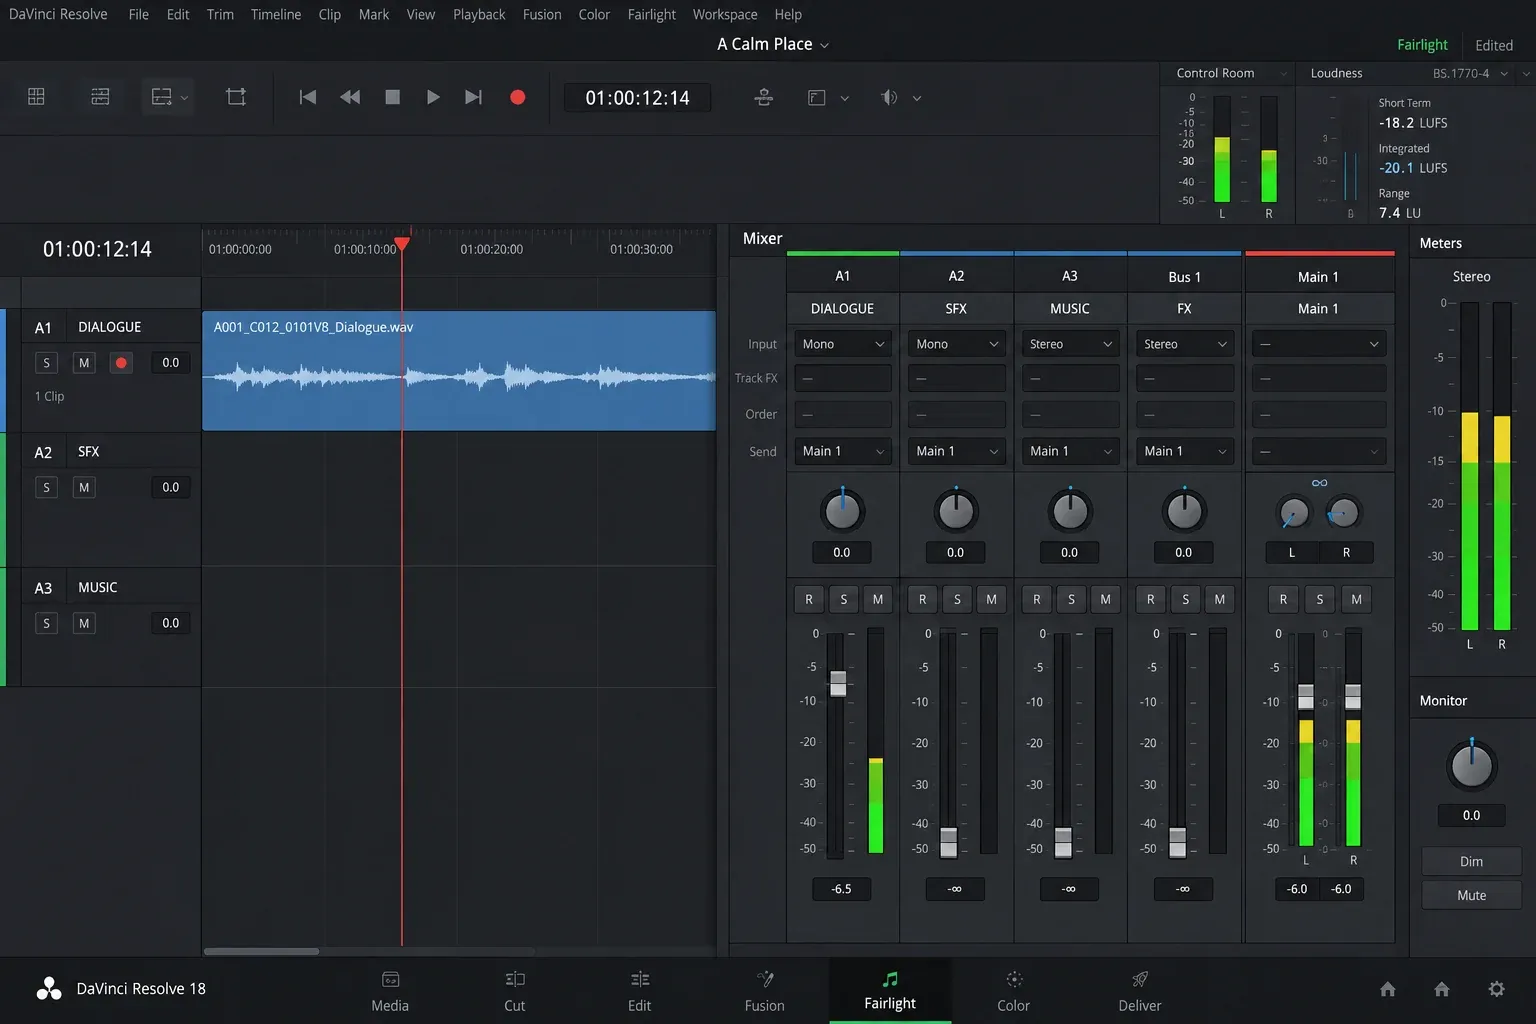Click the A1 Track FX slot

[843, 379]
